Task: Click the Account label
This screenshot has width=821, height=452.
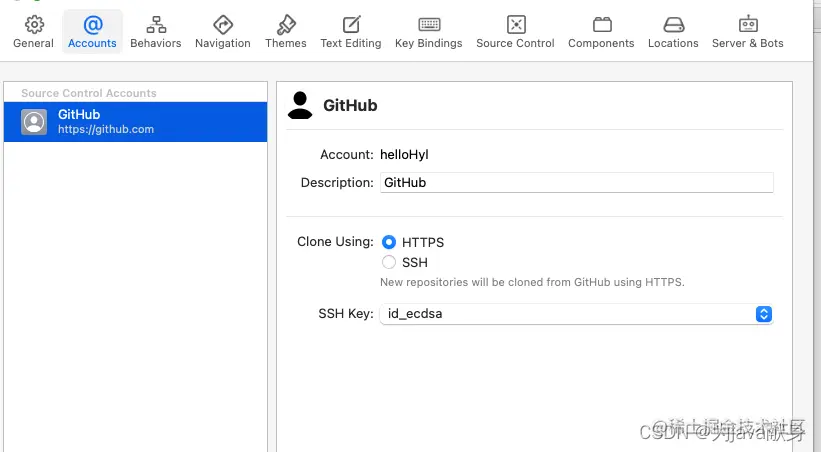Action: (x=347, y=155)
